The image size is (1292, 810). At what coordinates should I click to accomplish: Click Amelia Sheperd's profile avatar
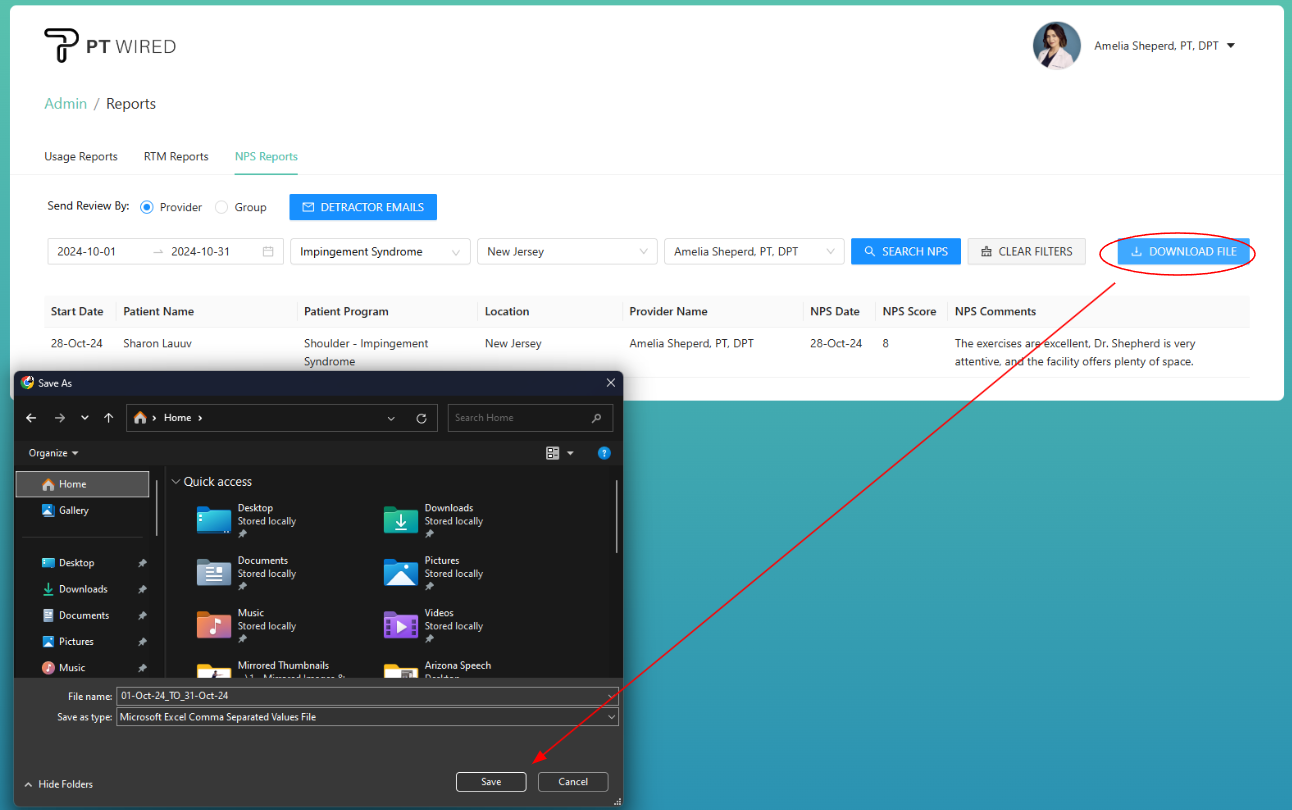tap(1056, 46)
